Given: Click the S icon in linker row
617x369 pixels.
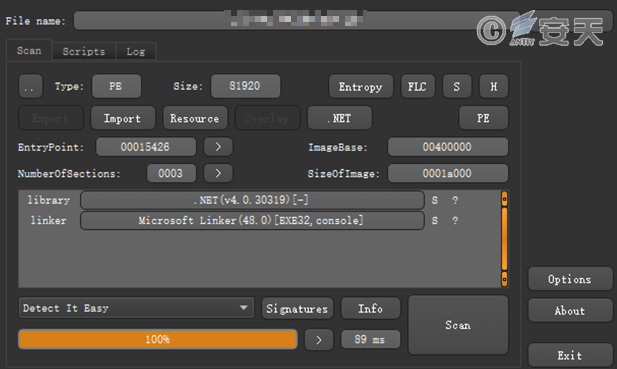Looking at the screenshot, I should pos(434,221).
